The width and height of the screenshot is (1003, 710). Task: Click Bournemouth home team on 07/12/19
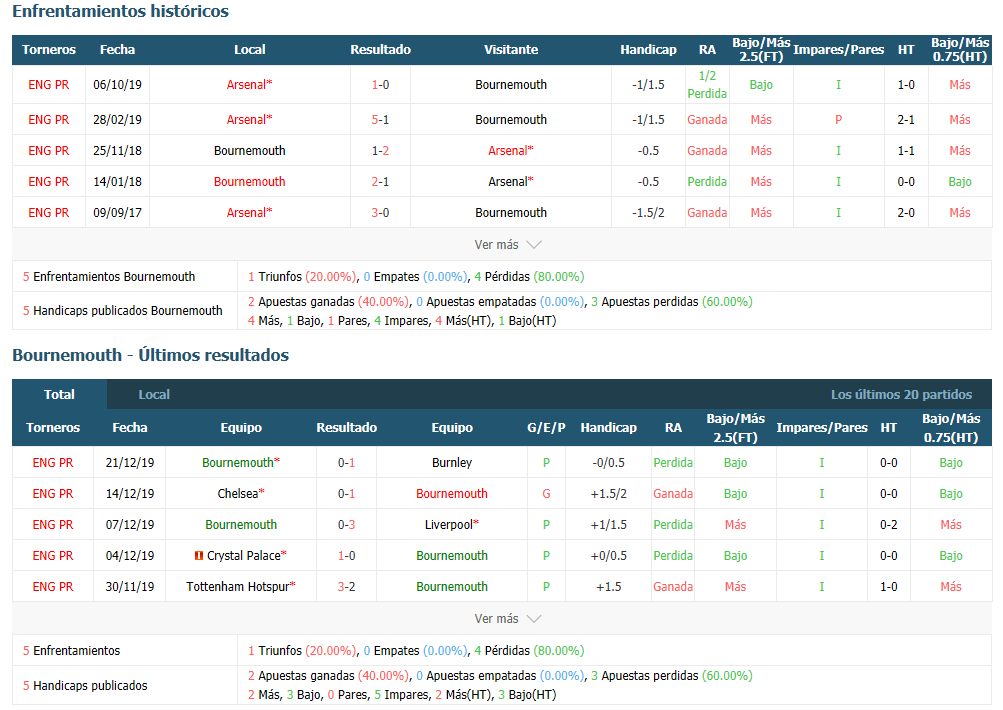(241, 525)
